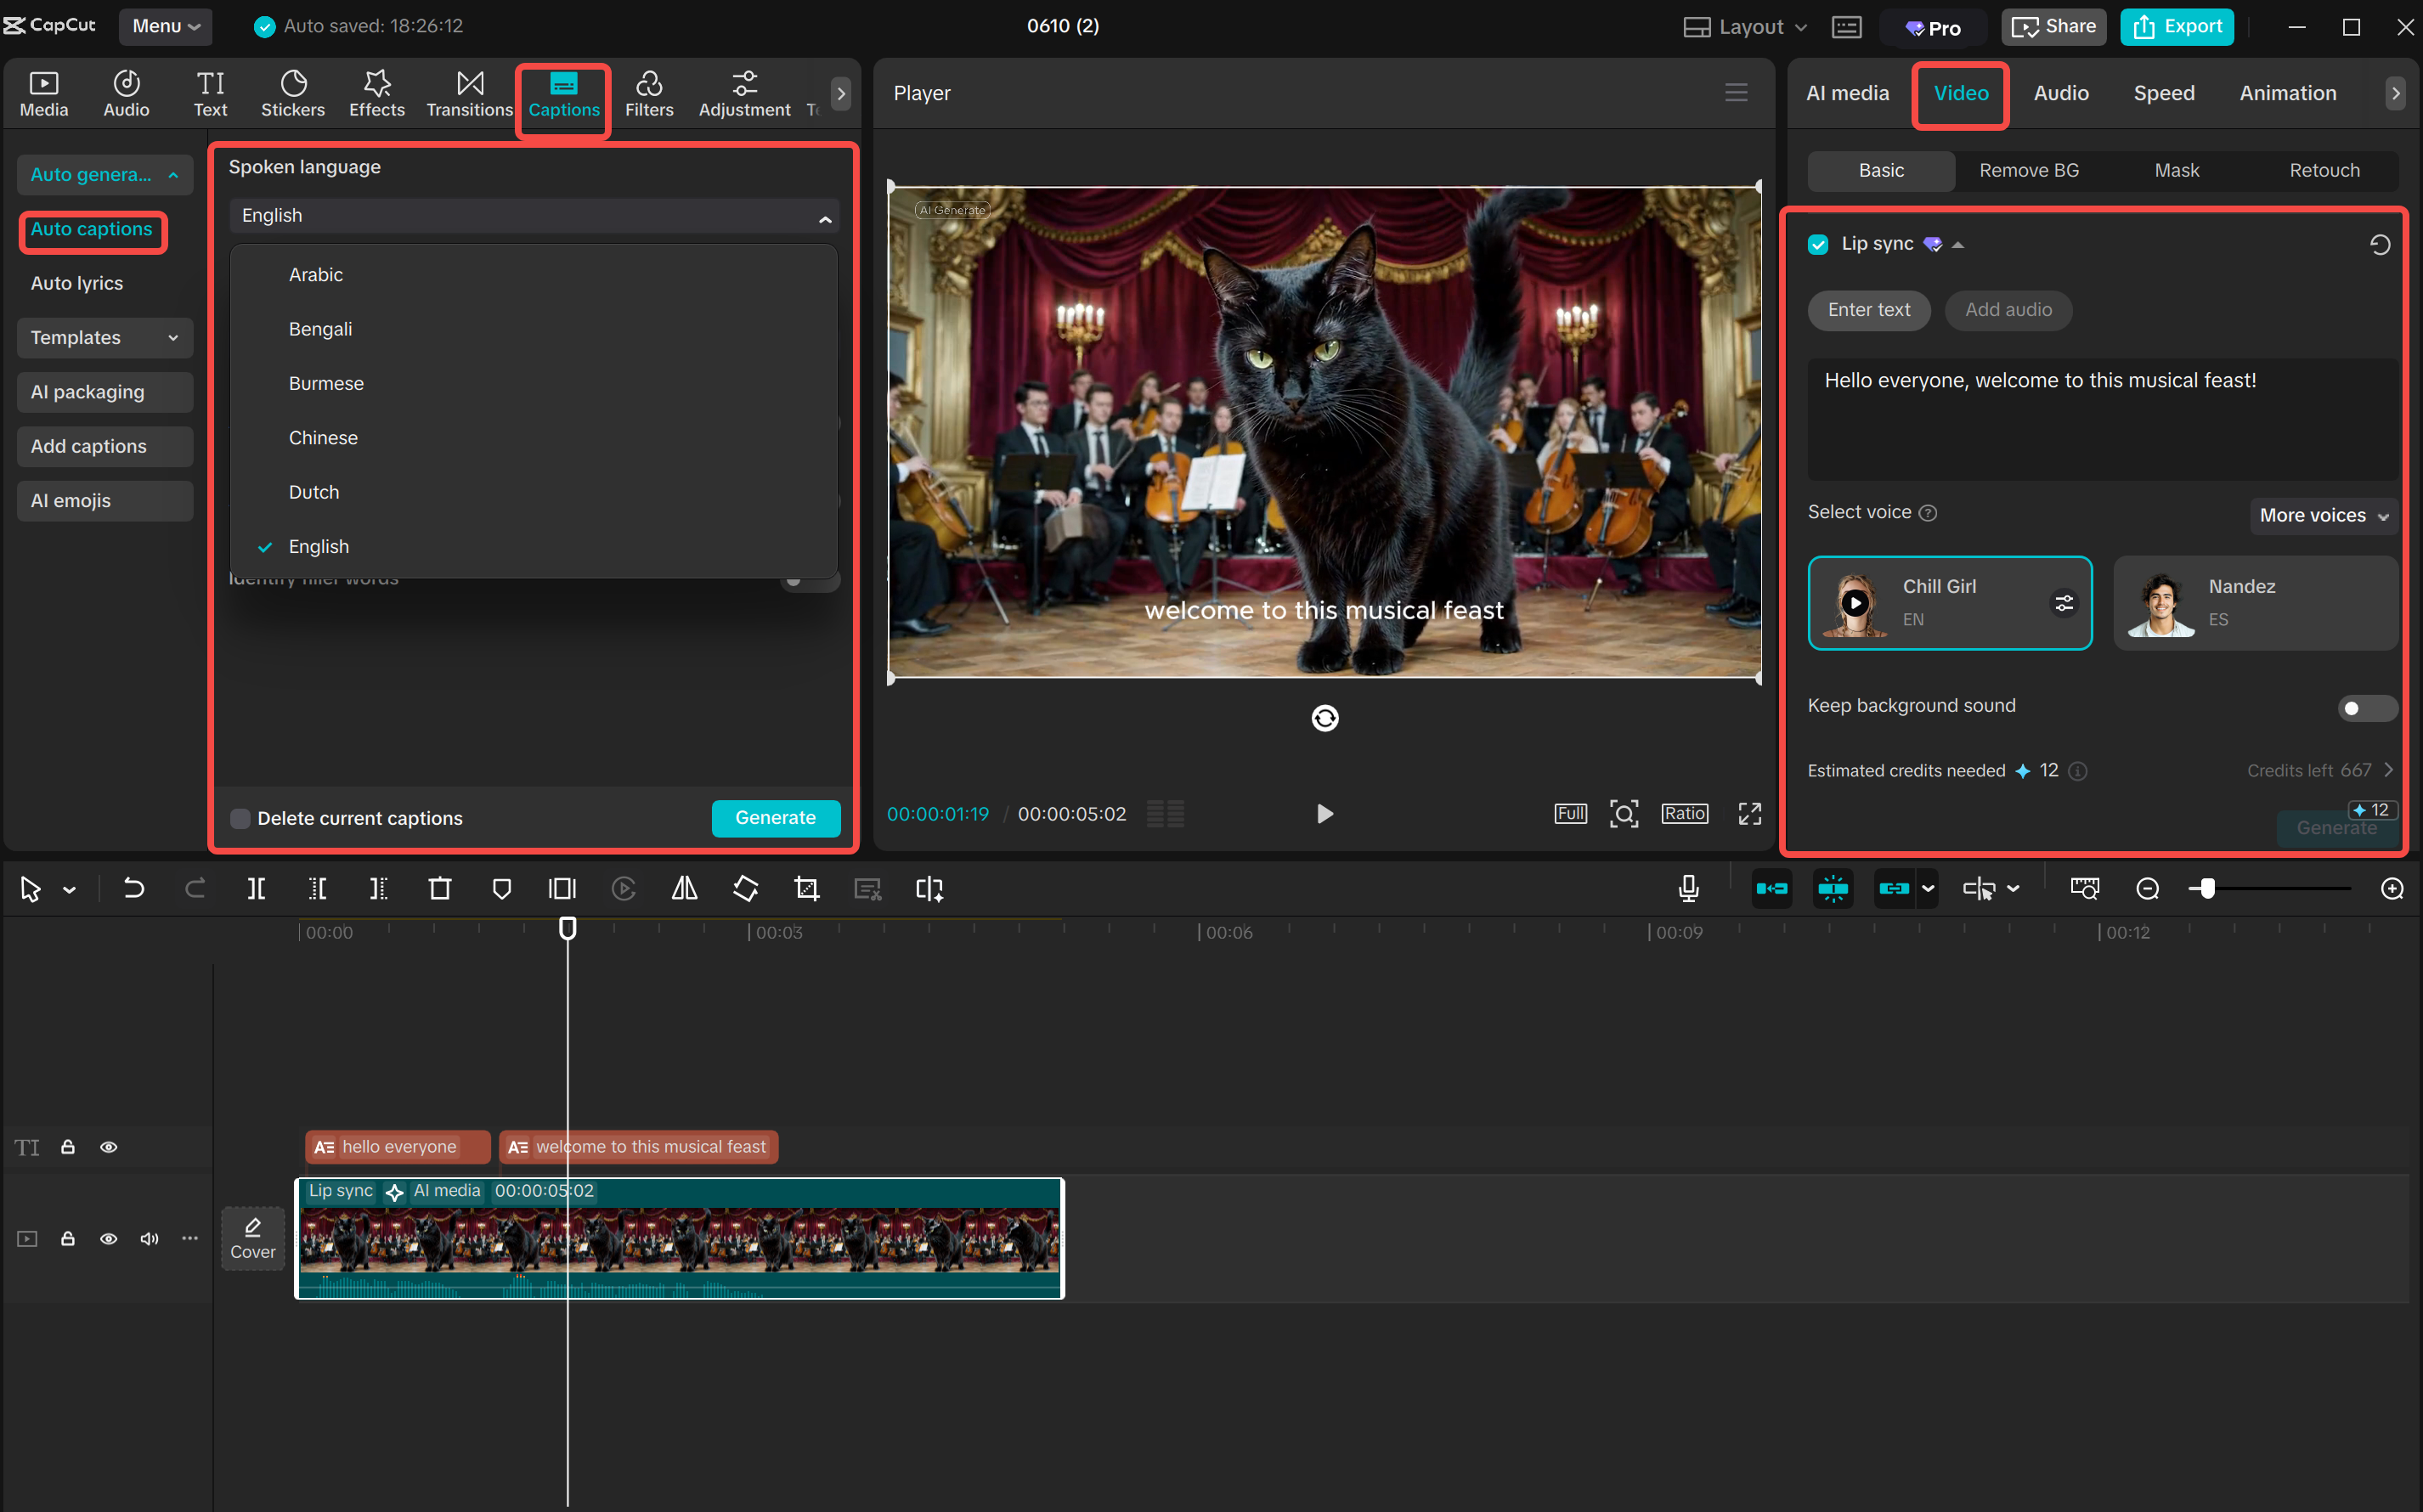Click the Delete icon in the timeline toolbar
2423x1512 pixels.
coord(440,888)
